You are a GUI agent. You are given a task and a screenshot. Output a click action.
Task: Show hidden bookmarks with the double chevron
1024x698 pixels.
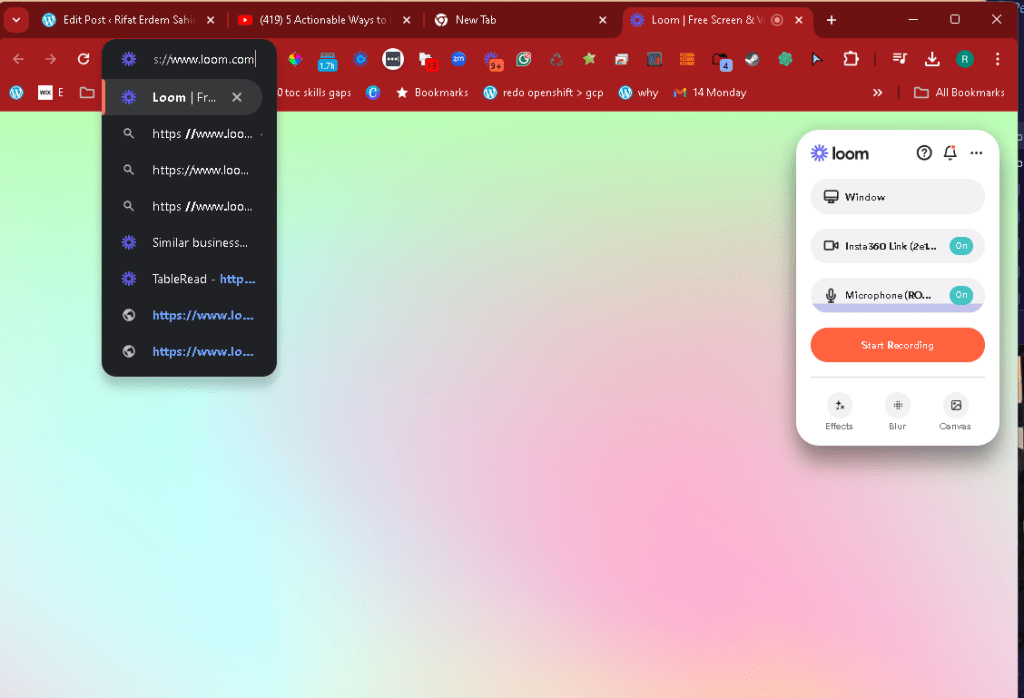click(878, 93)
